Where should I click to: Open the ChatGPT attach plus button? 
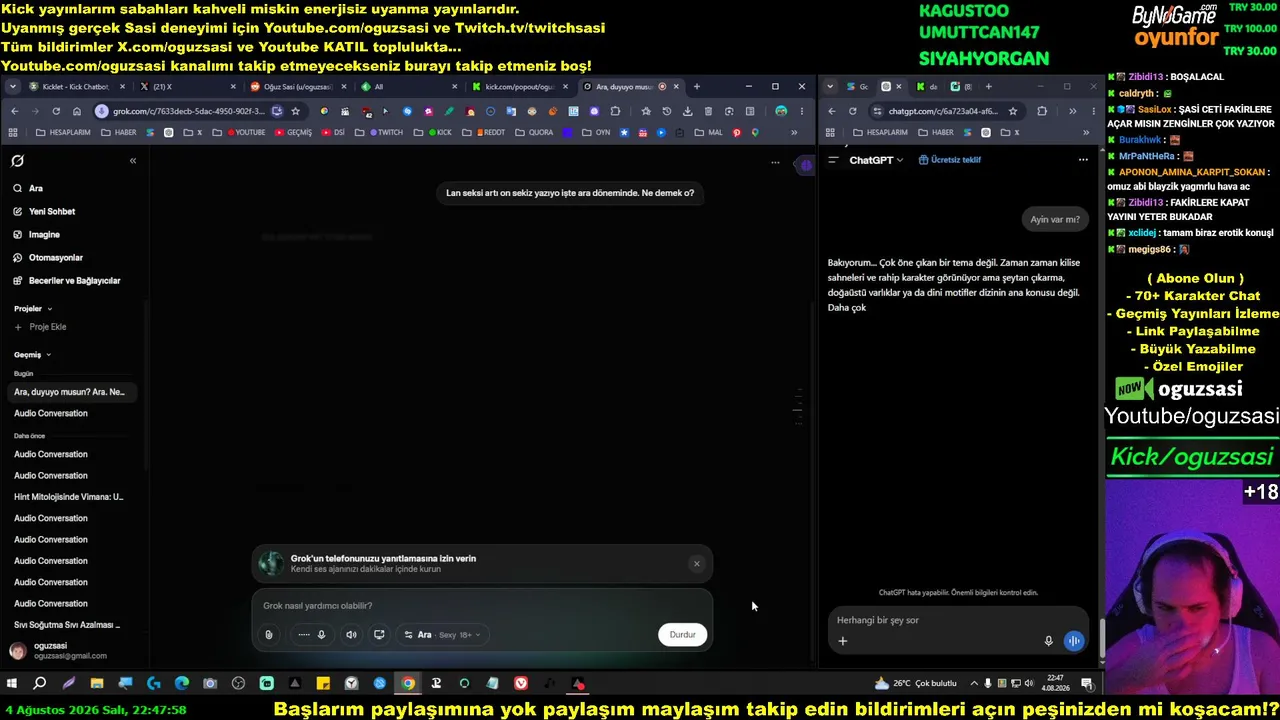coord(843,641)
